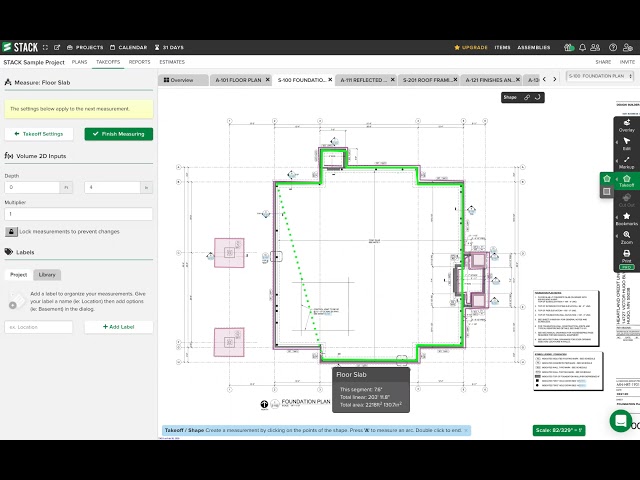Open the team users icon

(595, 47)
